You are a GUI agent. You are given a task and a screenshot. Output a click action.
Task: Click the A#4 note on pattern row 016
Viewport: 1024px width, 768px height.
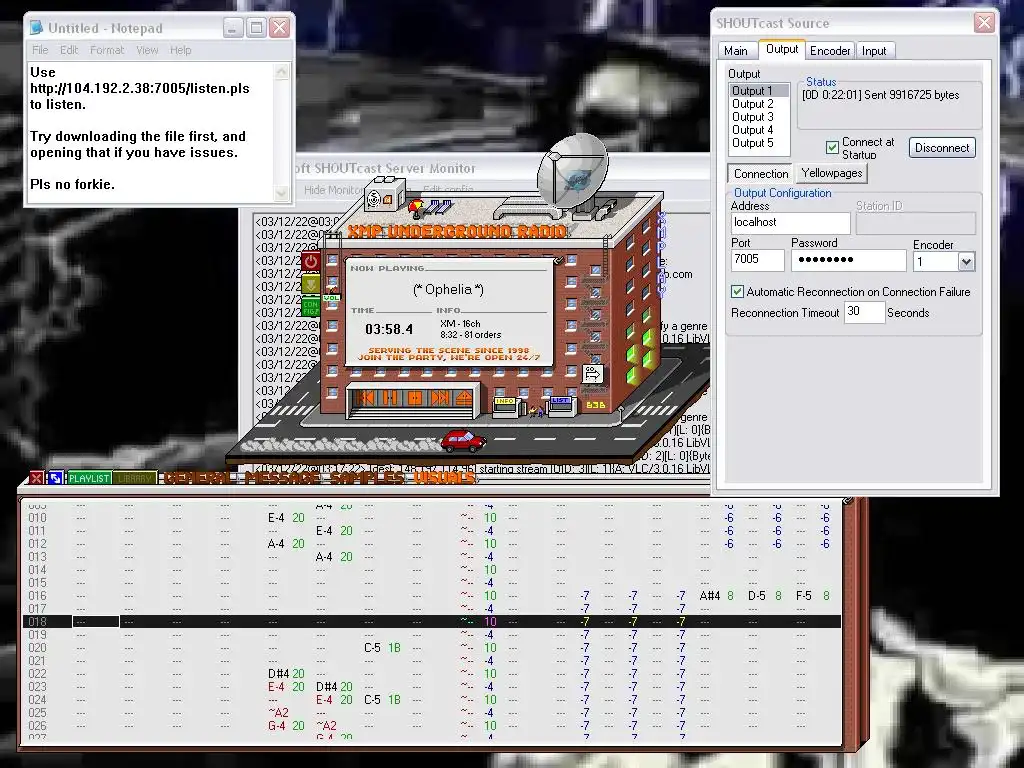click(709, 596)
